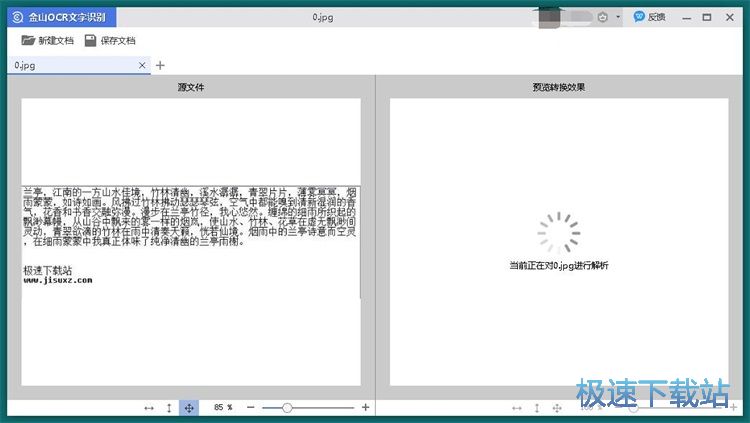The width and height of the screenshot is (750, 423).
Task: Click the source document image
Action: tap(191, 242)
